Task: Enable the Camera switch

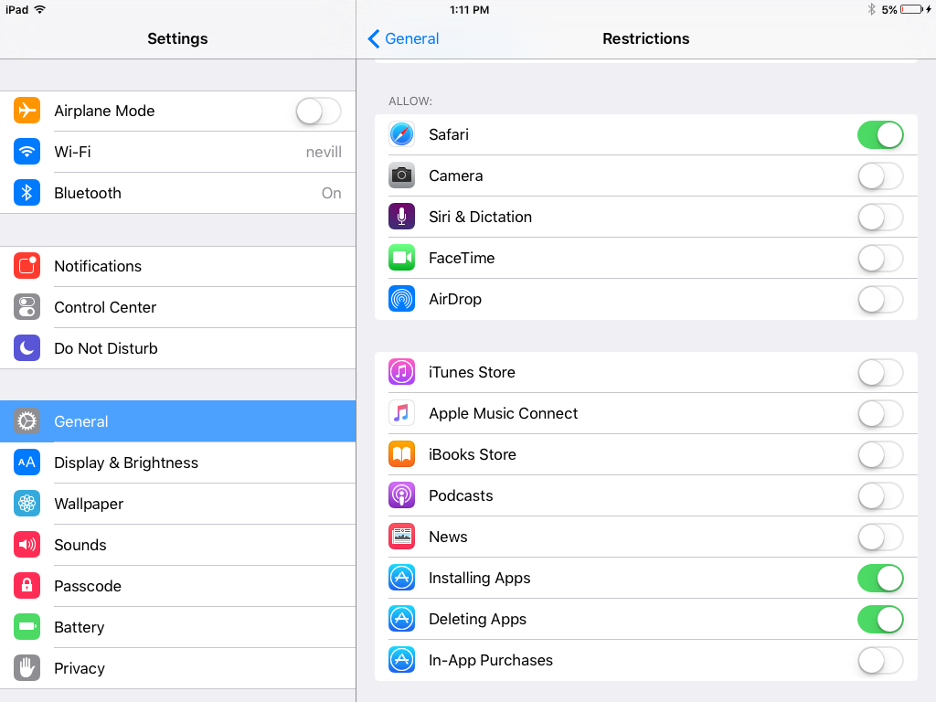Action: [880, 176]
